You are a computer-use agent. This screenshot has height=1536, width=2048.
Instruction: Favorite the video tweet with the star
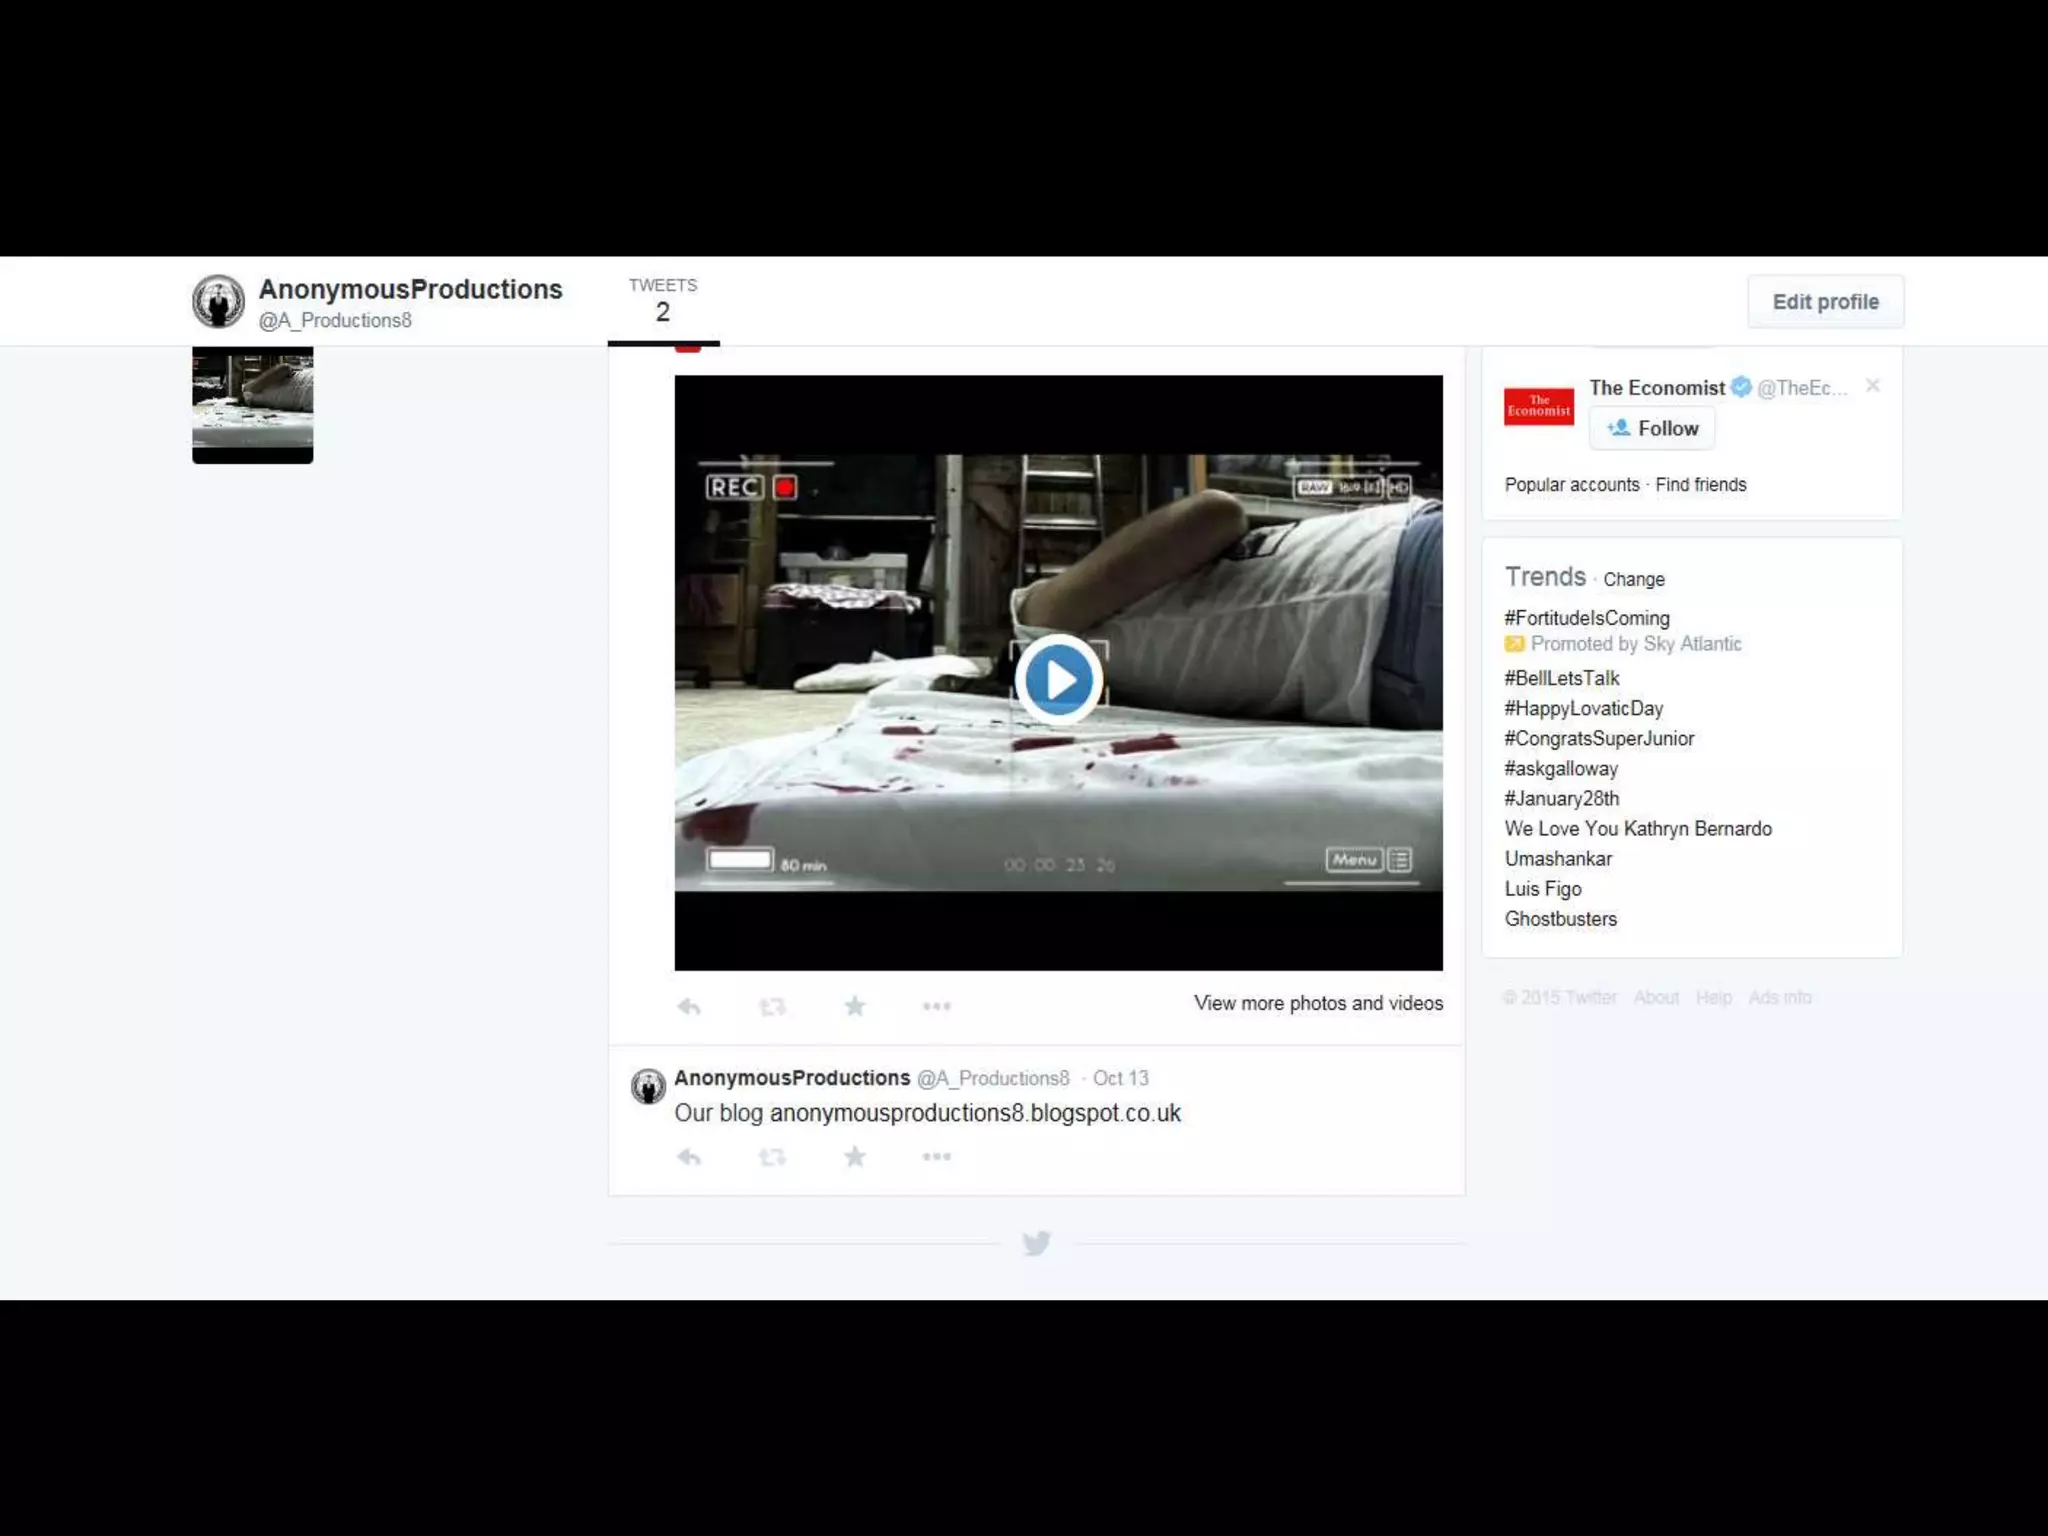pos(855,1006)
